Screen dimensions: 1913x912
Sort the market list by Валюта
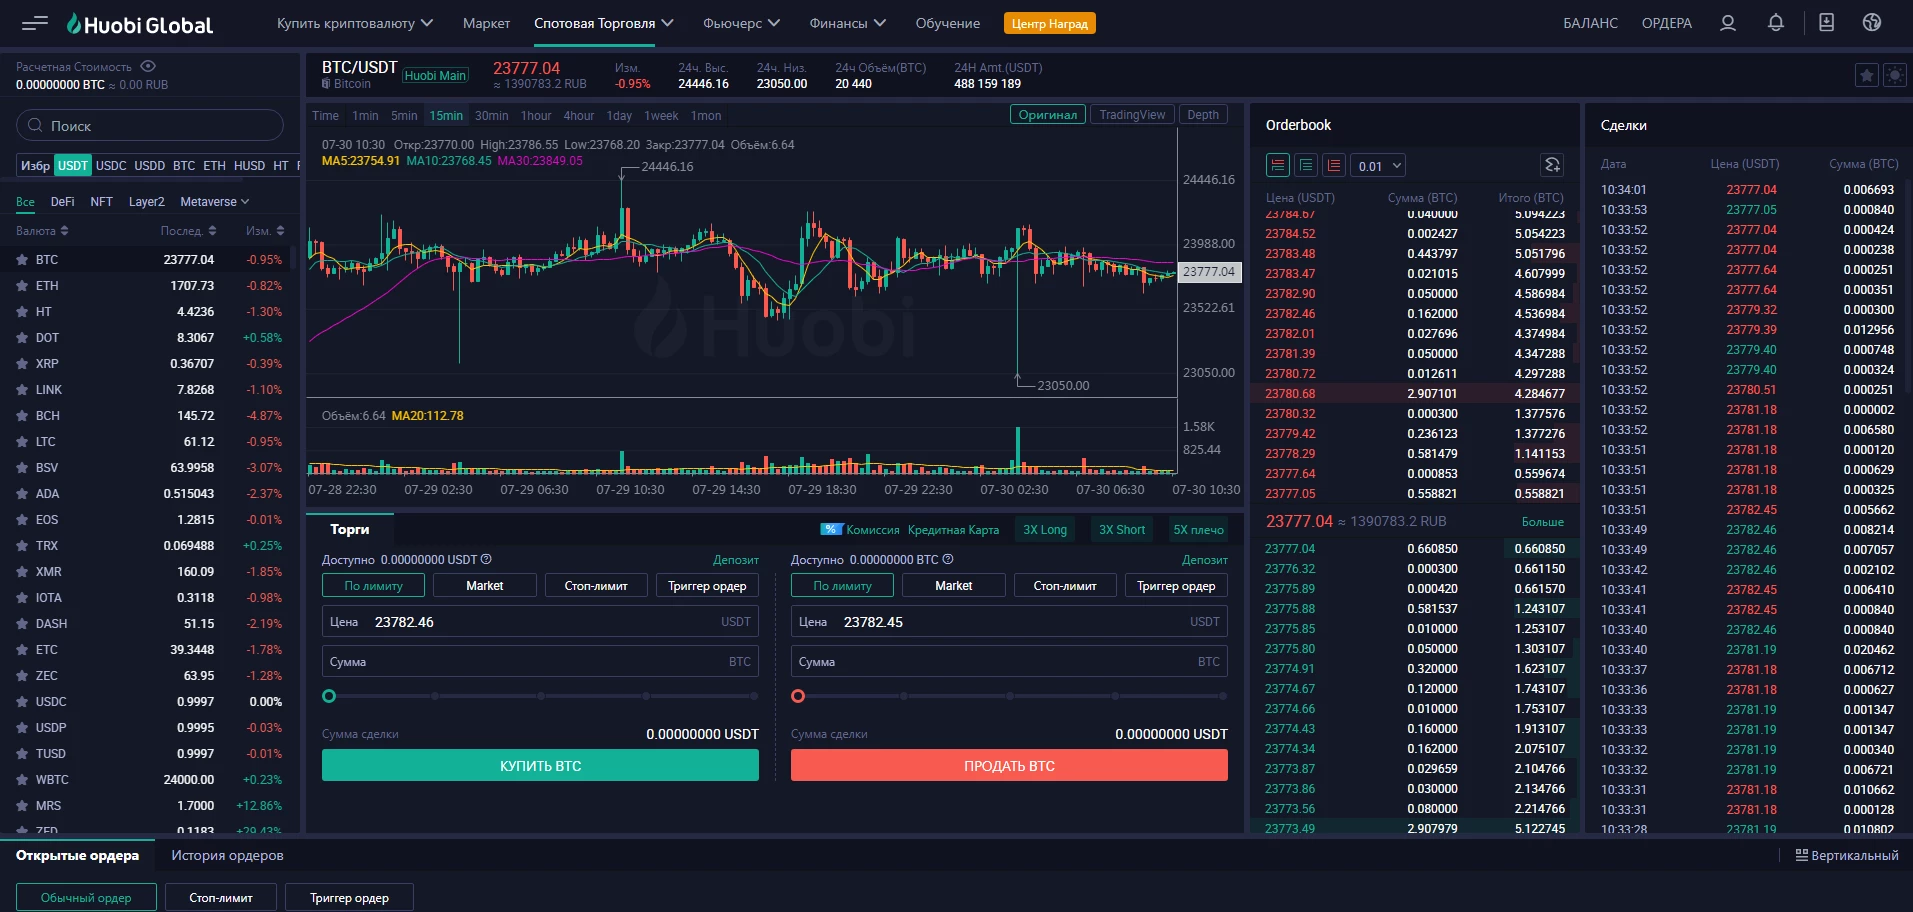42,231
